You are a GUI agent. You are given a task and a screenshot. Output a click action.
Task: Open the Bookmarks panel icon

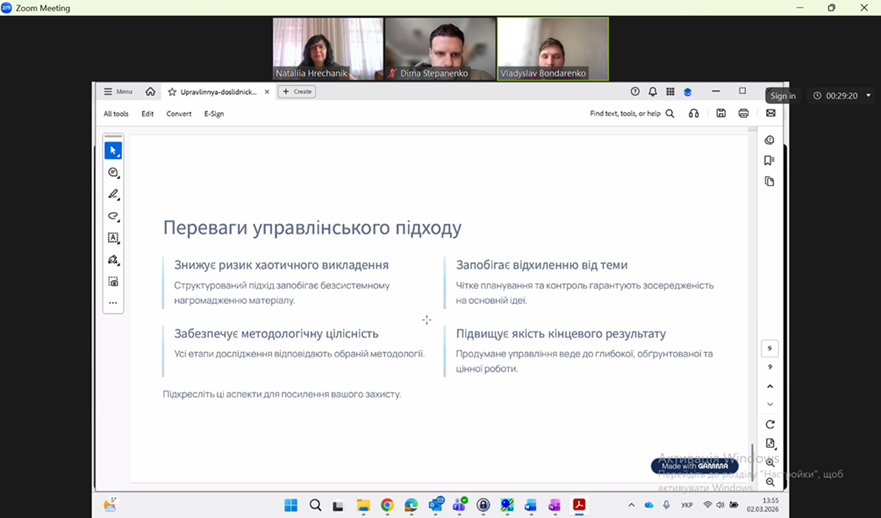click(x=769, y=161)
